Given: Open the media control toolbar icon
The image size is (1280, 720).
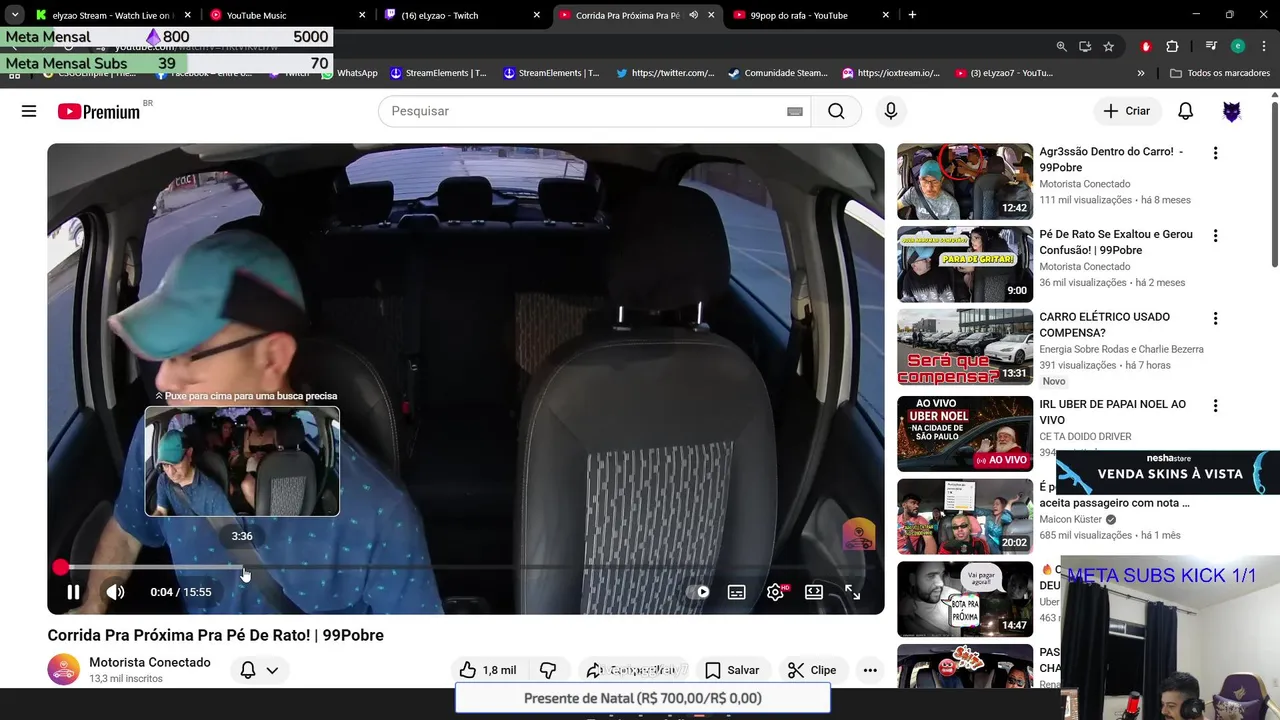Looking at the screenshot, I should 1211,46.
